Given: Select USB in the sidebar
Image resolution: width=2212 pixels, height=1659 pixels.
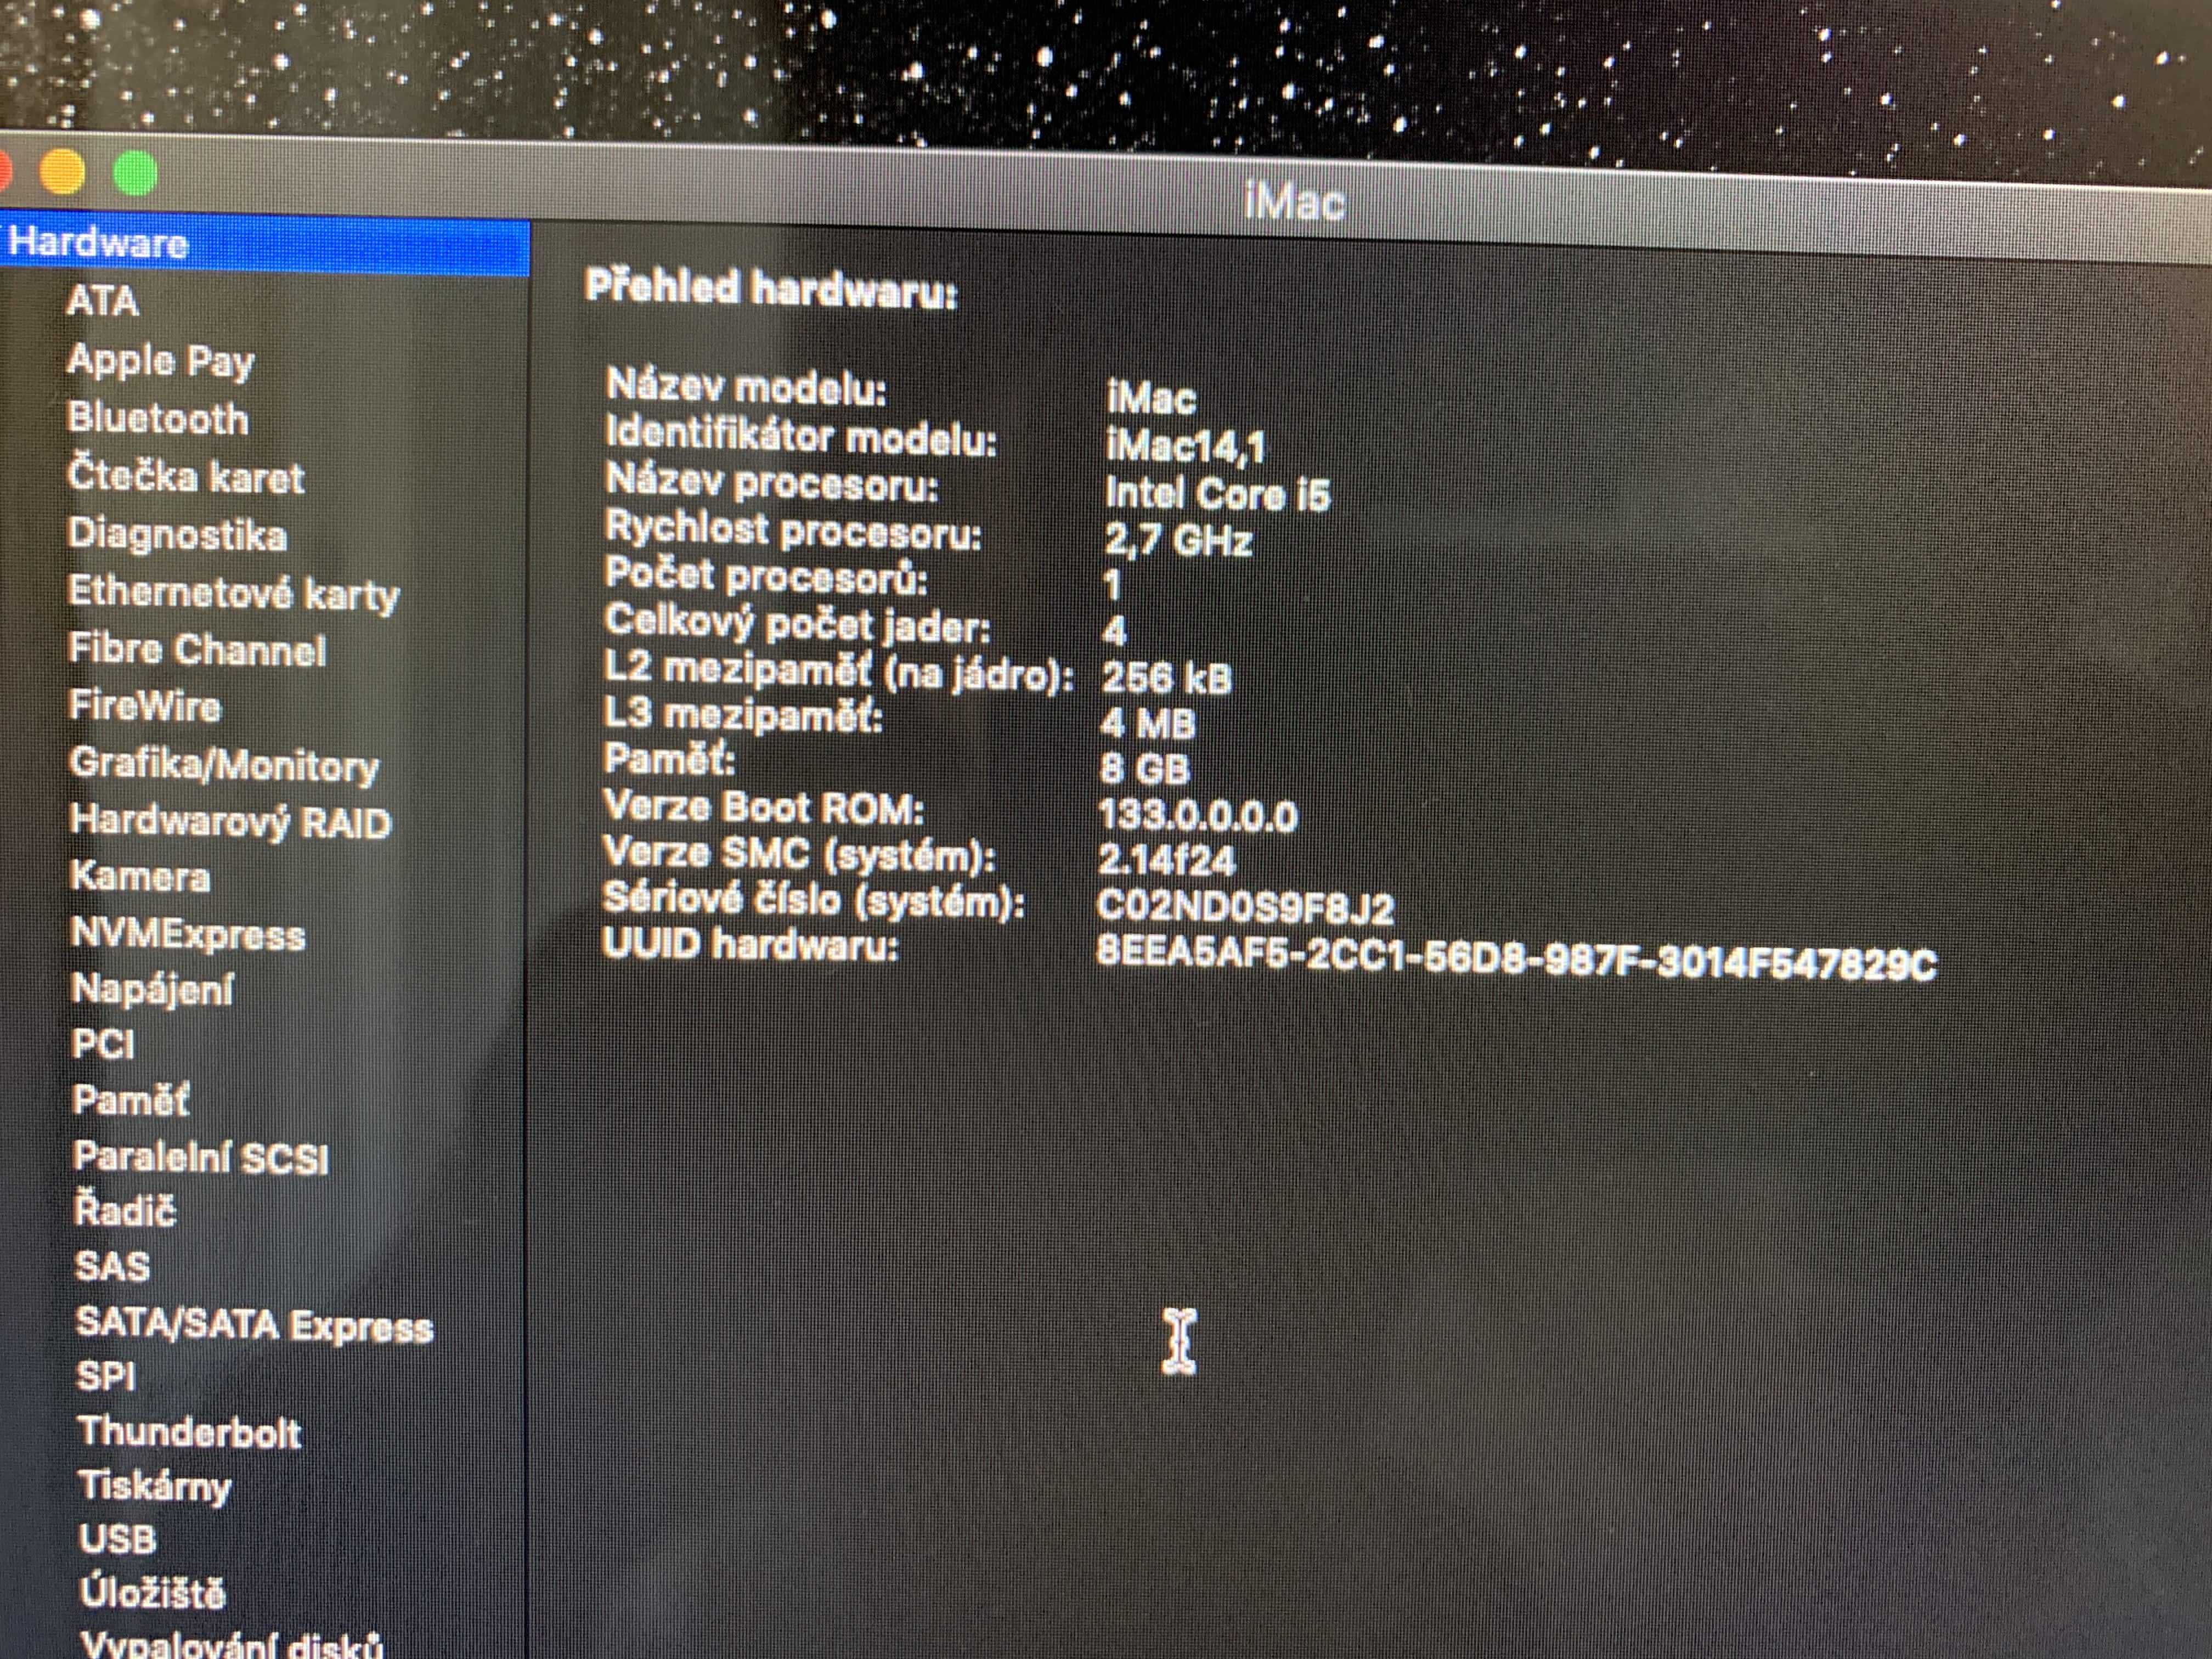Looking at the screenshot, I should tap(117, 1538).
